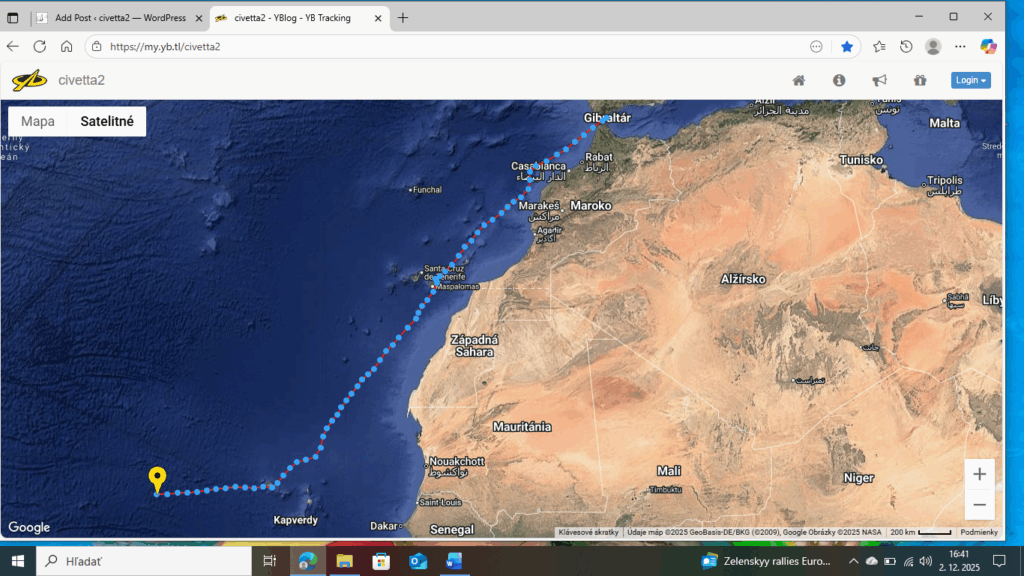Open the gift icon in navbar

[x=920, y=81]
